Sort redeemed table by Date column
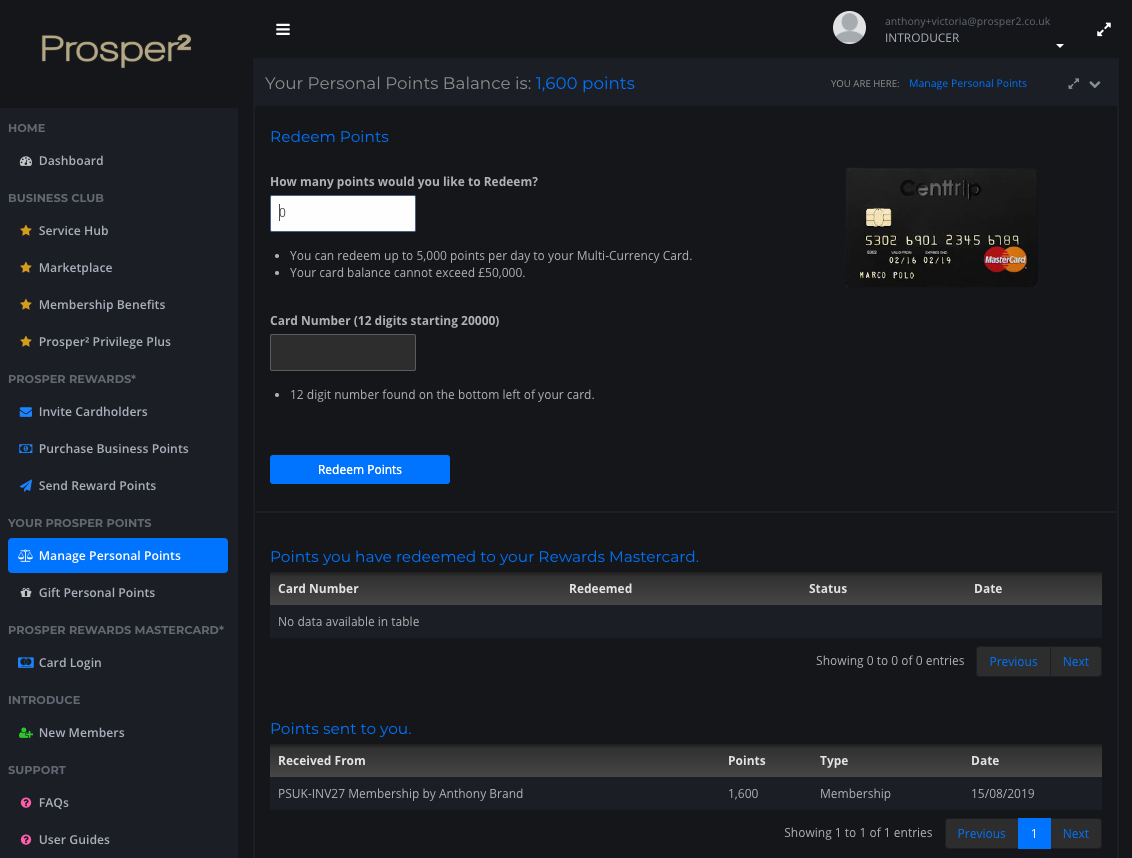1132x858 pixels. tap(988, 589)
